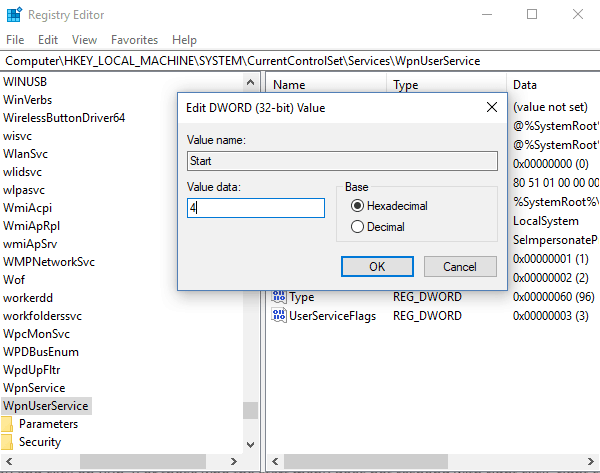Click the Value name field showing Start

tap(342, 161)
